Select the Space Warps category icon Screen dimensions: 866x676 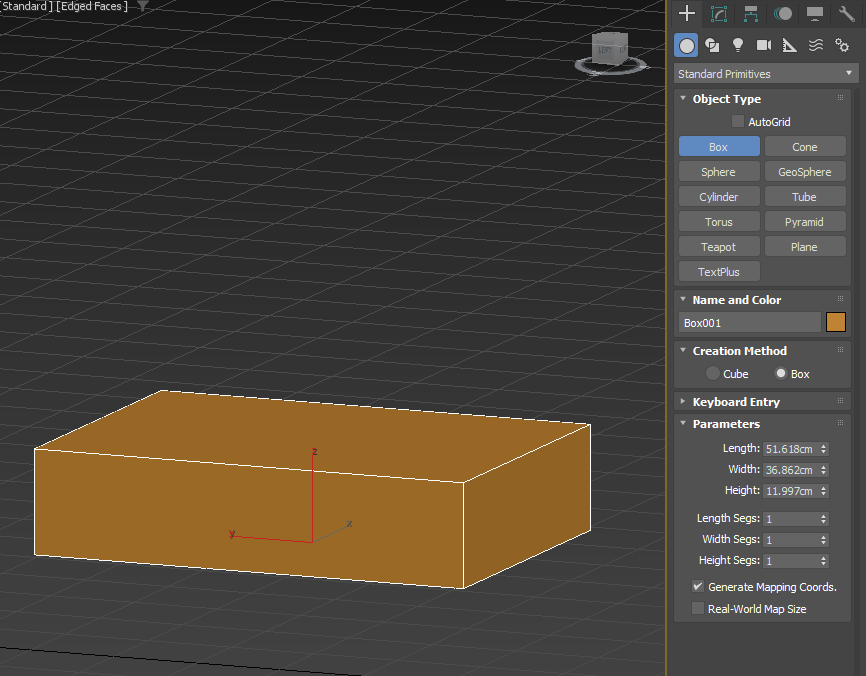(x=816, y=45)
